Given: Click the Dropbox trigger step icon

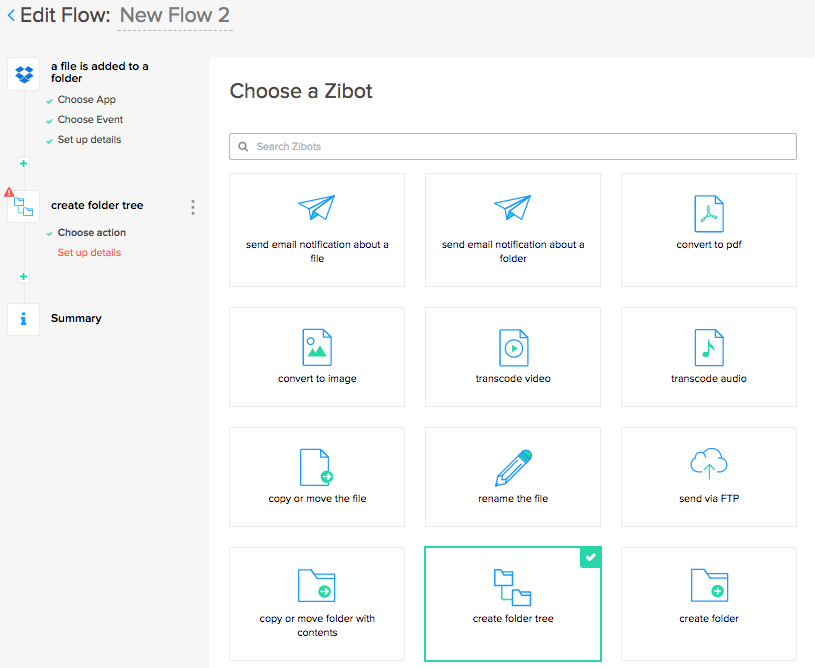Looking at the screenshot, I should coord(24,74).
